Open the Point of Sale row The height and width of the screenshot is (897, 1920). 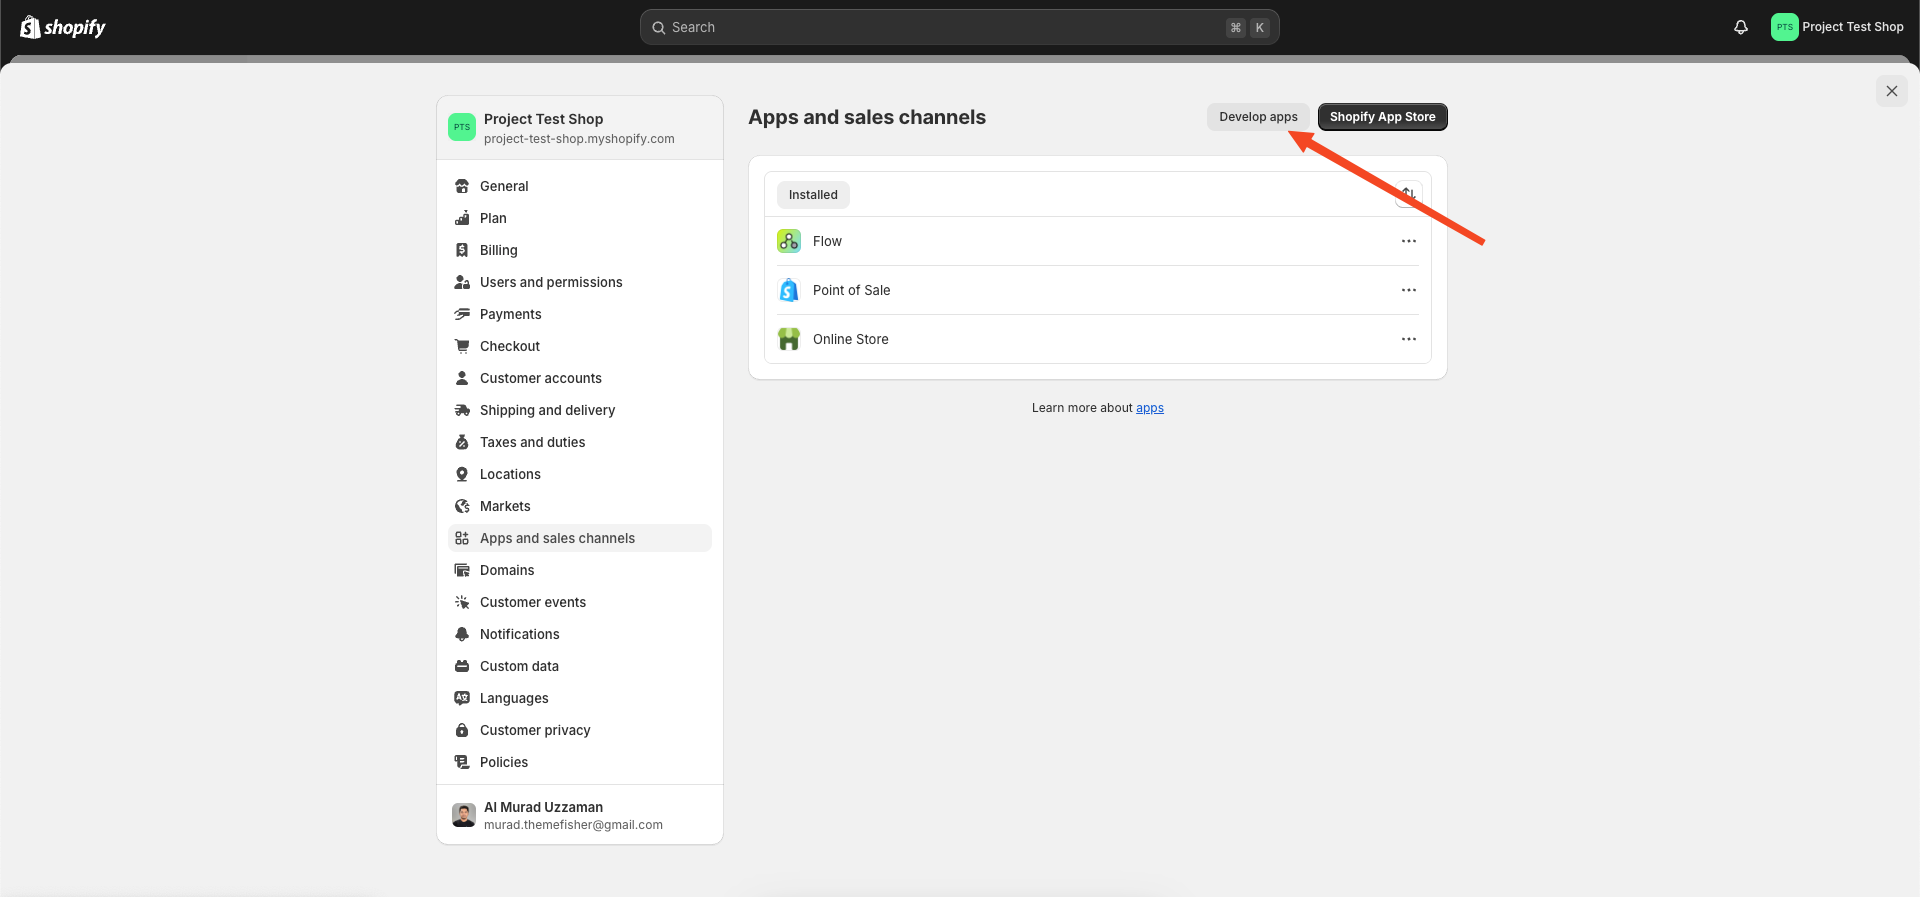[1097, 290]
